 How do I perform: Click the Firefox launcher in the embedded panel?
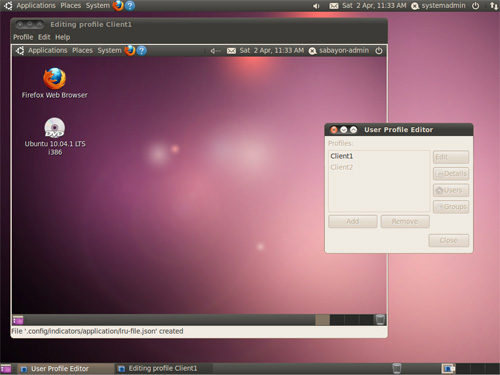[x=130, y=50]
